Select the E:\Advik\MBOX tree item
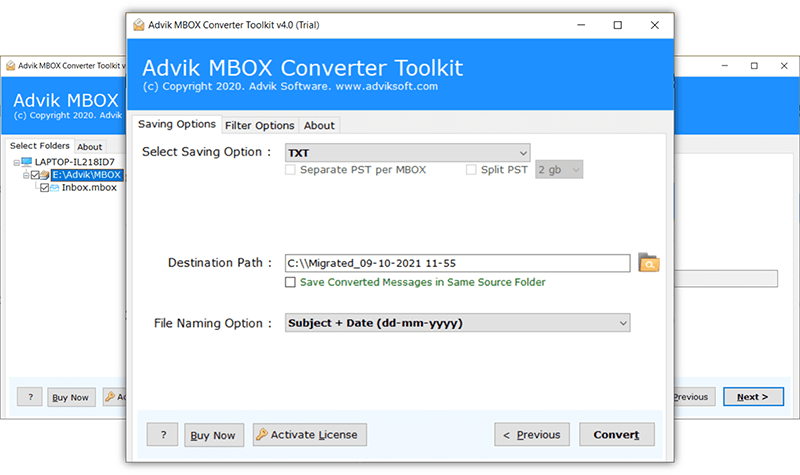This screenshot has width=800, height=475. 87,175
